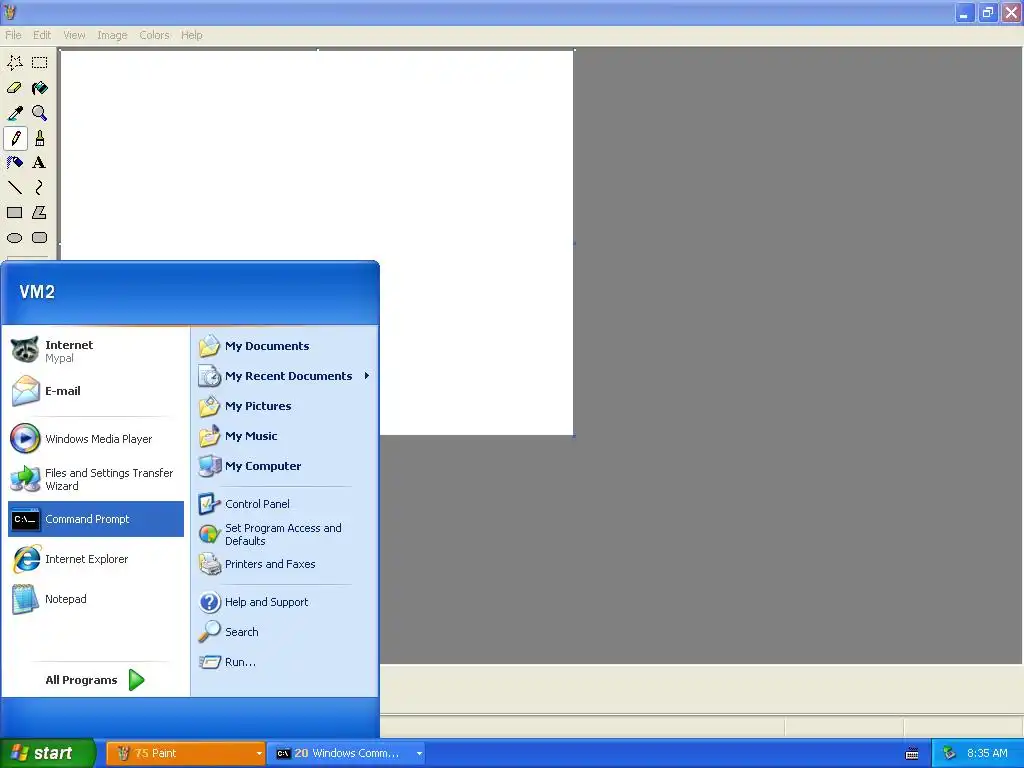Open My Music folder

[x=285, y=436]
